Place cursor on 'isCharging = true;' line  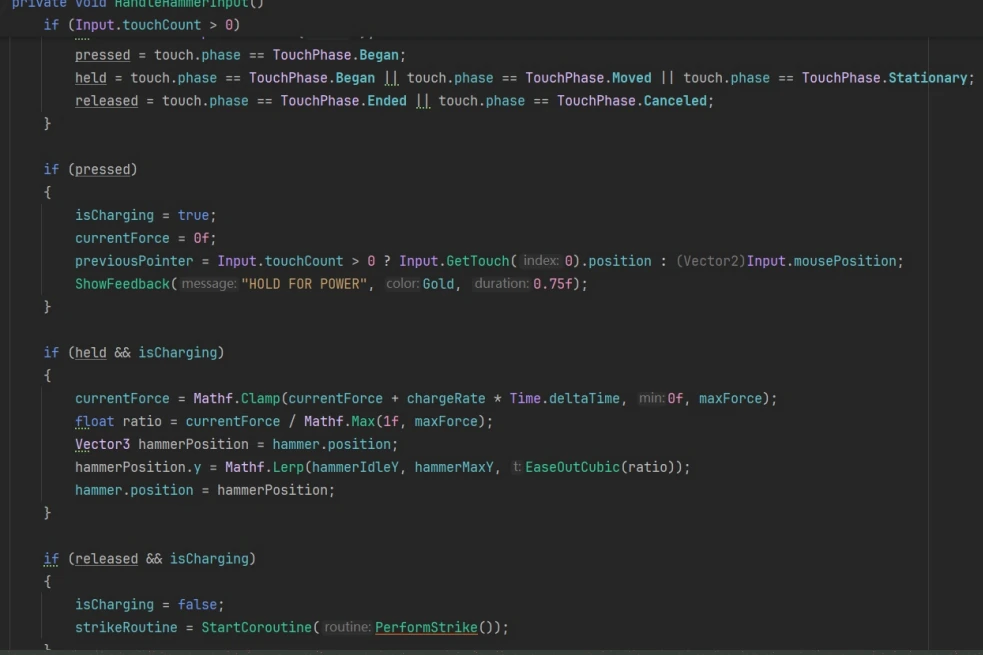(x=145, y=215)
